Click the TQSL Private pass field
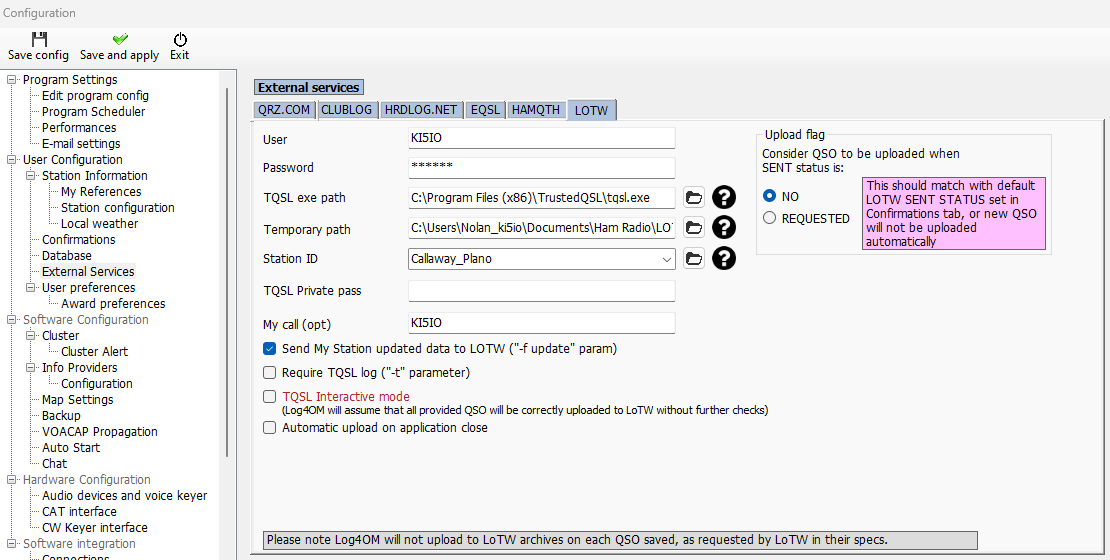The width and height of the screenshot is (1110, 560). tap(542, 291)
